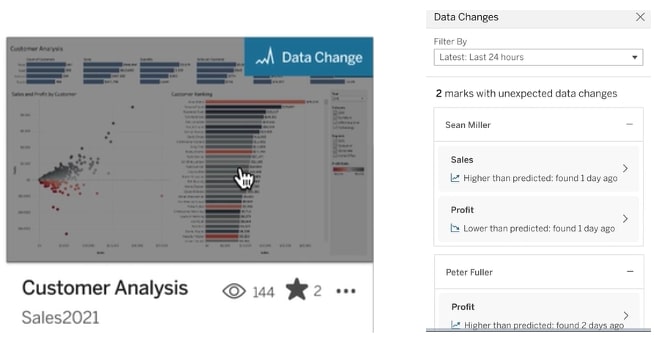Screen dimensions: 654x364
Task: Open the three-dot more actions menu
Action: pyautogui.click(x=346, y=291)
